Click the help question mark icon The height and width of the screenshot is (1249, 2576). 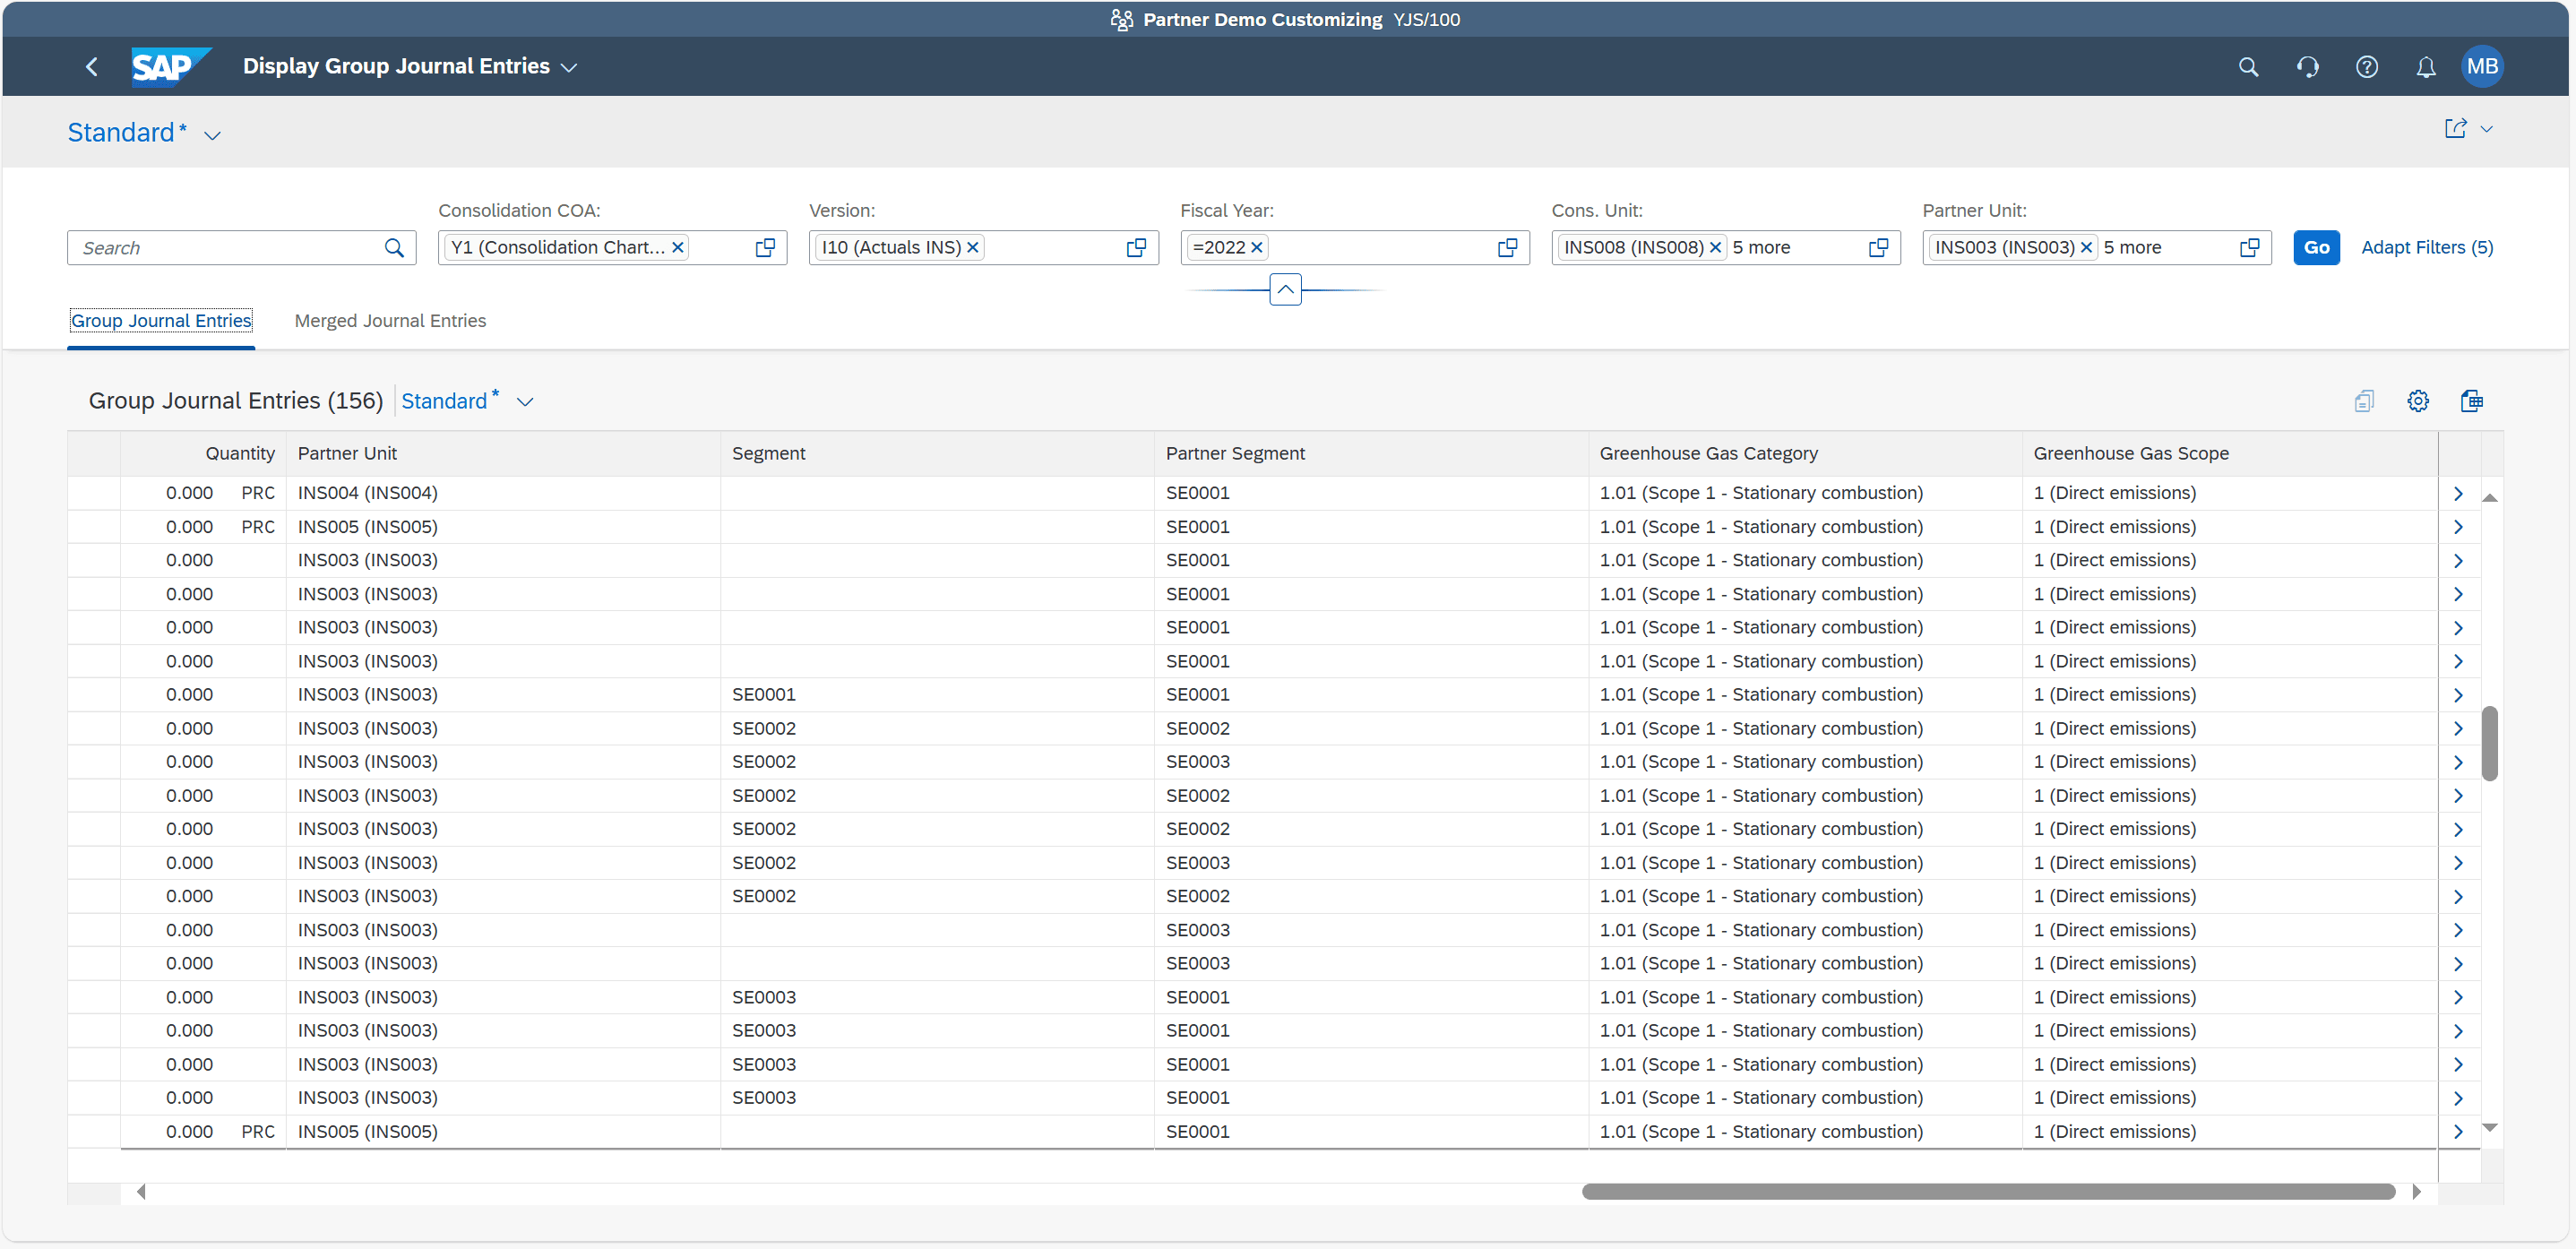point(2366,67)
